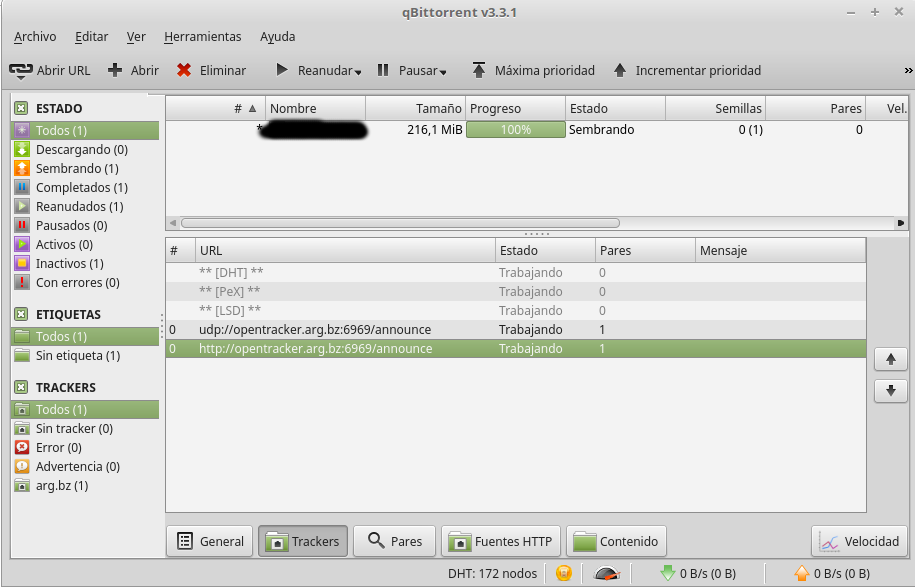The width and height of the screenshot is (915, 587).
Task: Click the Abrir URL link icon
Action: tap(20, 71)
